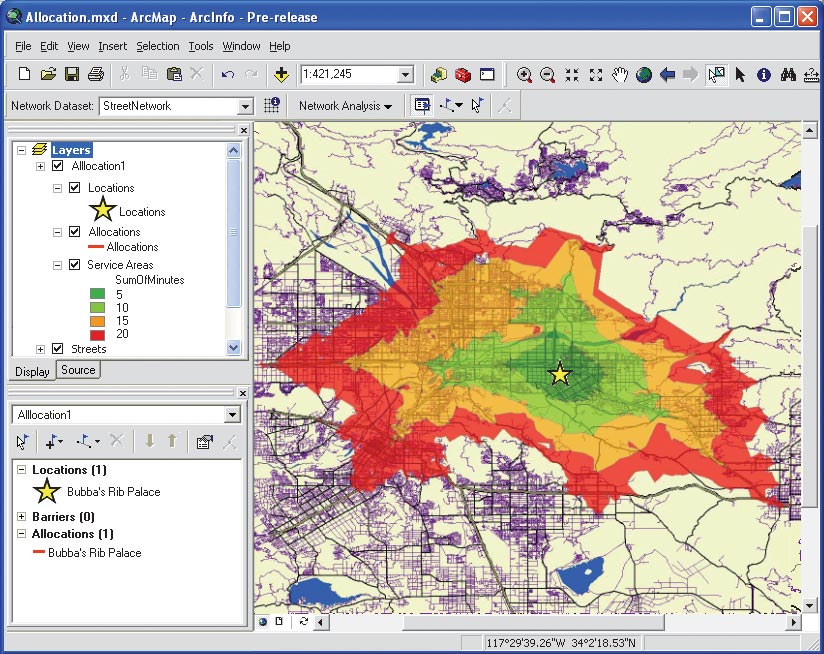This screenshot has height=654, width=824.
Task: Disable the Streets layer checkbox
Action: [x=58, y=349]
